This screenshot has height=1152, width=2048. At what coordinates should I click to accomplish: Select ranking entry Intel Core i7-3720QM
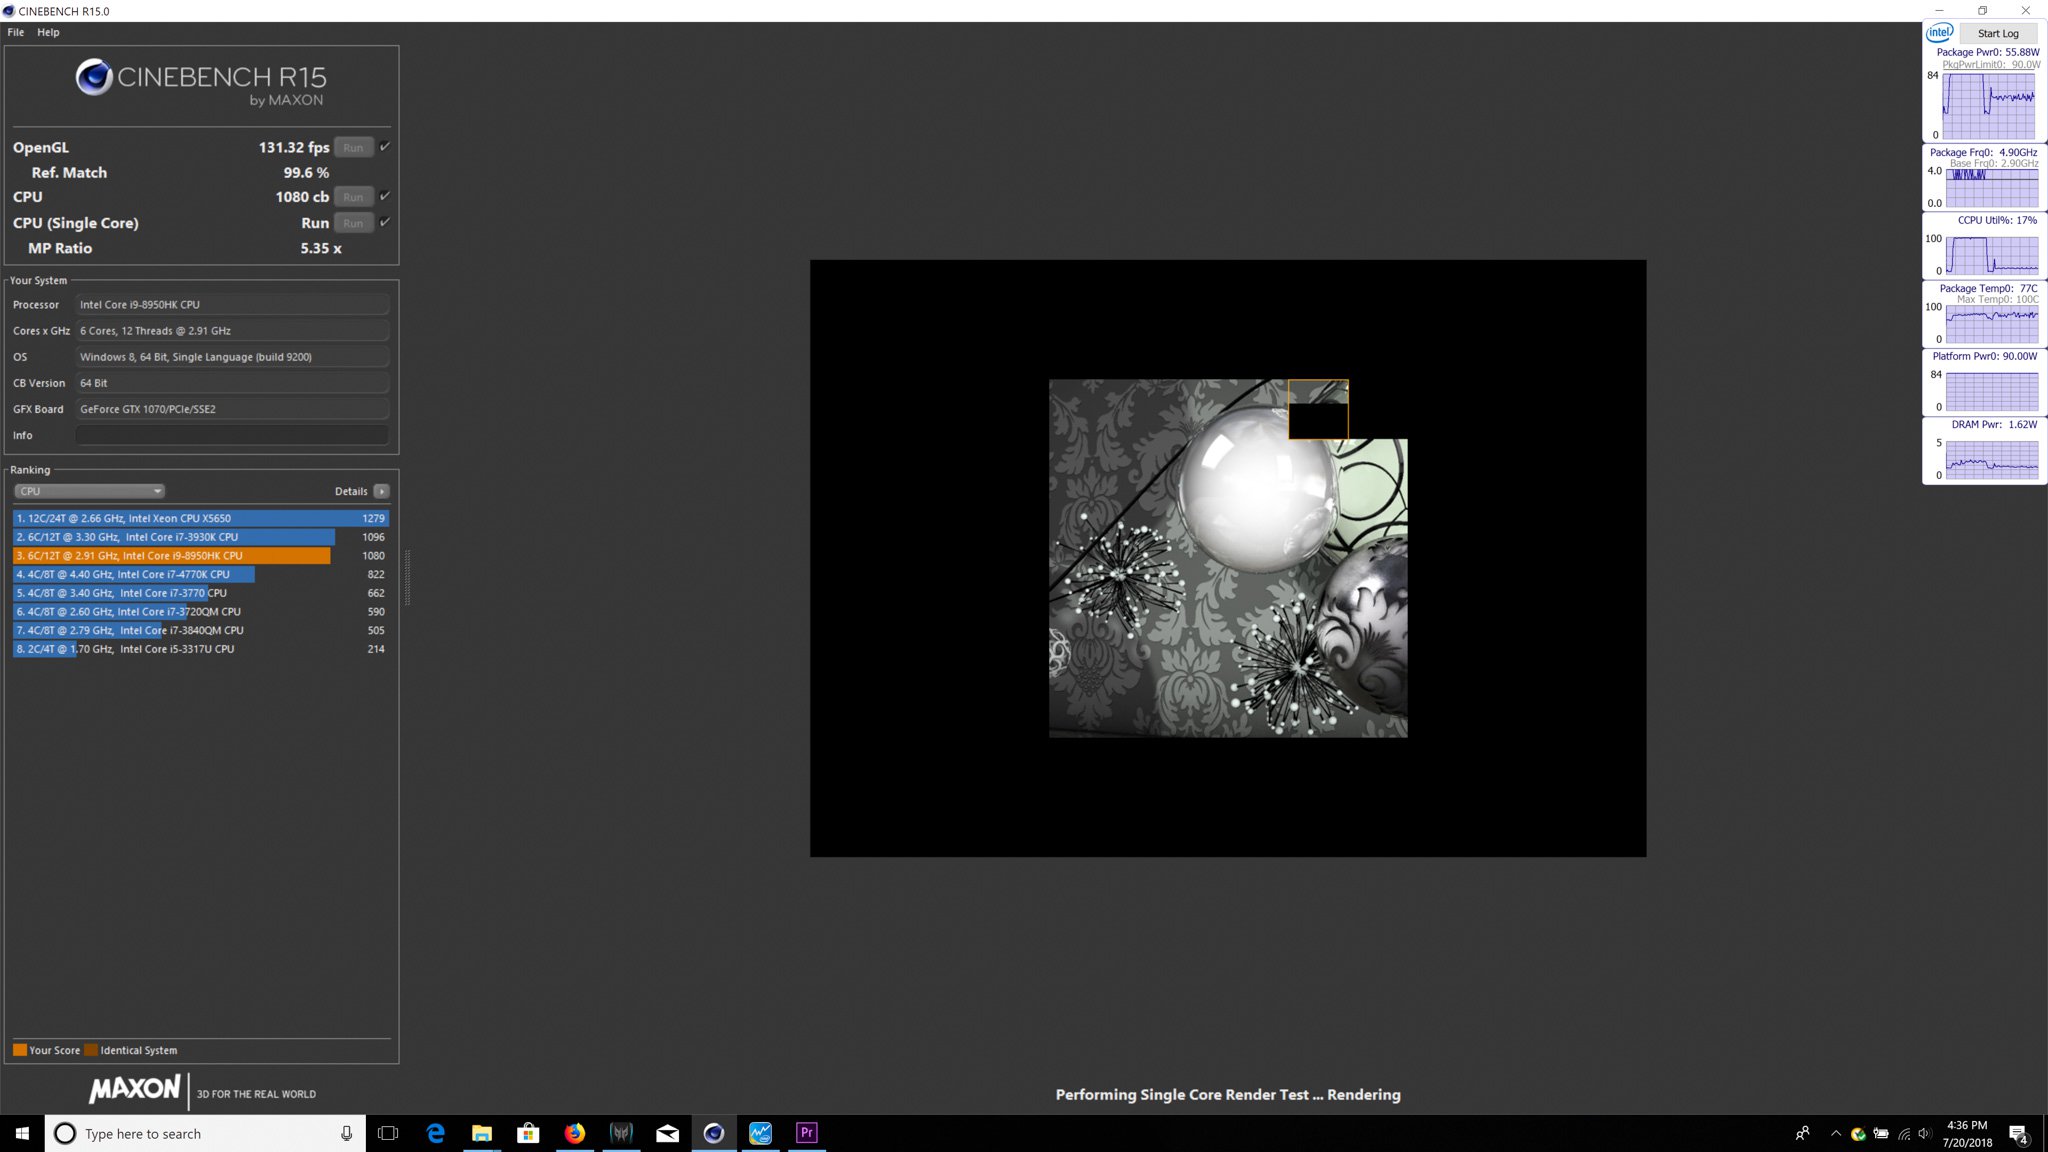tap(201, 612)
